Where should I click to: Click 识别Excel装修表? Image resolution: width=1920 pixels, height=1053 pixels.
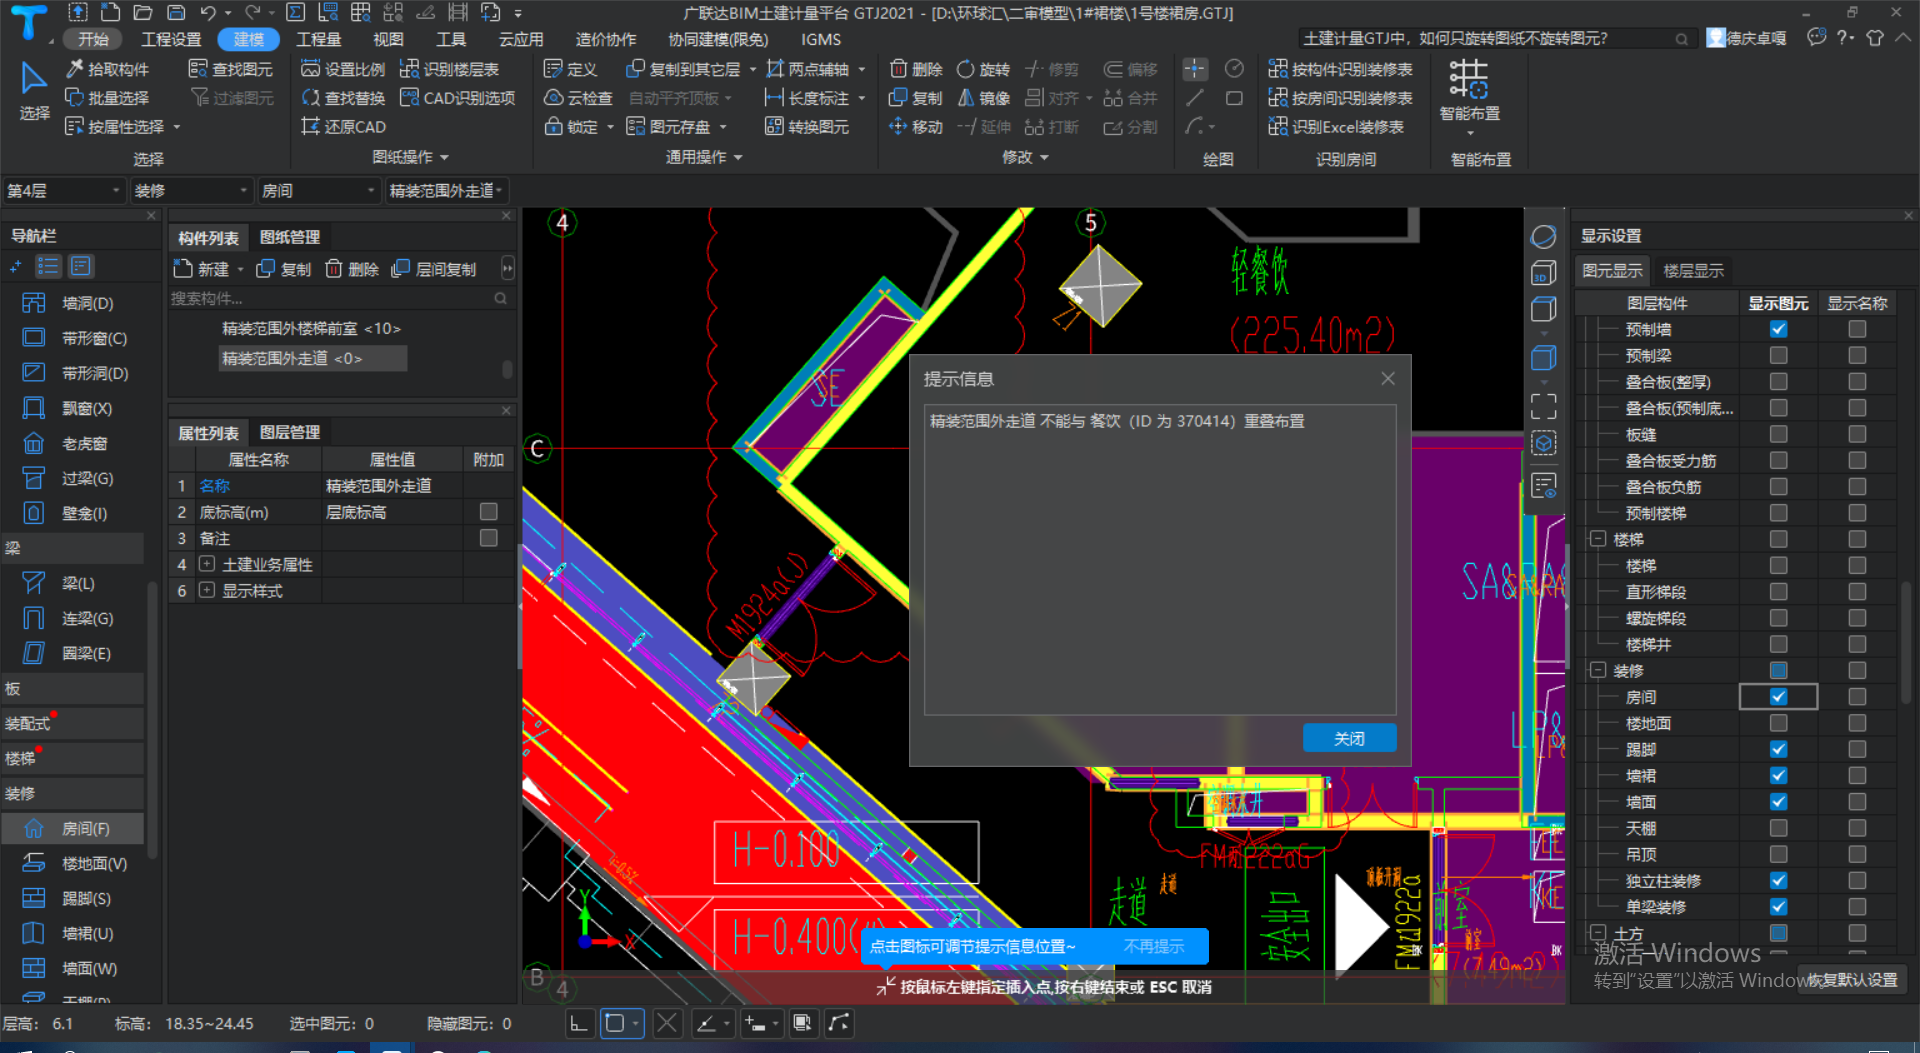[x=1336, y=127]
